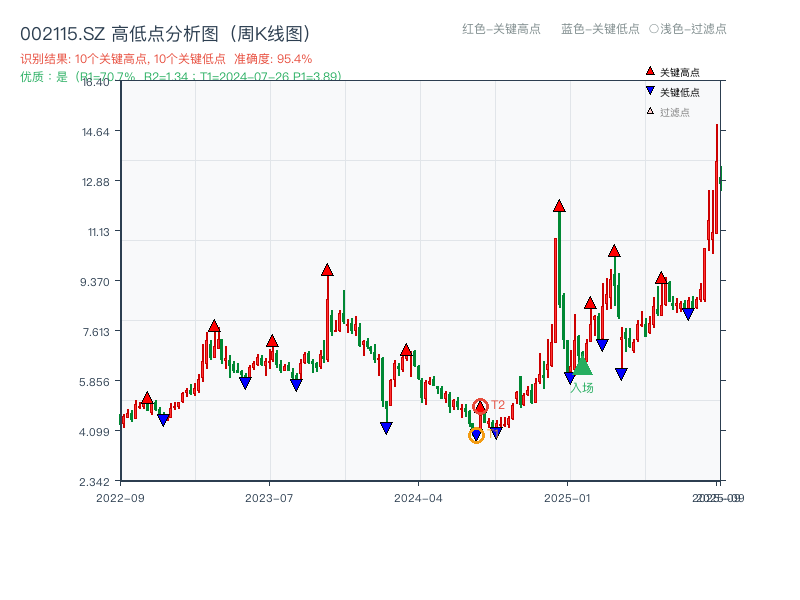Click the T1 orange-circled low-point marker
800x600 pixels.
477,436
